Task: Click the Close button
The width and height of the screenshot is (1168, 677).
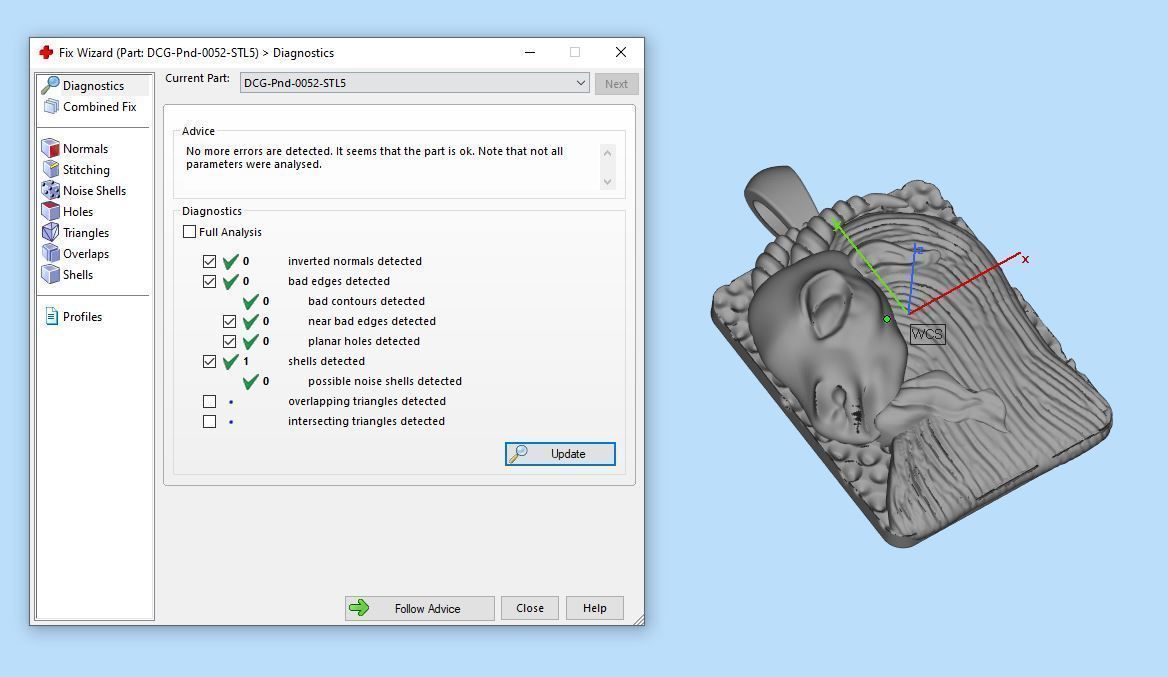Action: pyautogui.click(x=530, y=608)
